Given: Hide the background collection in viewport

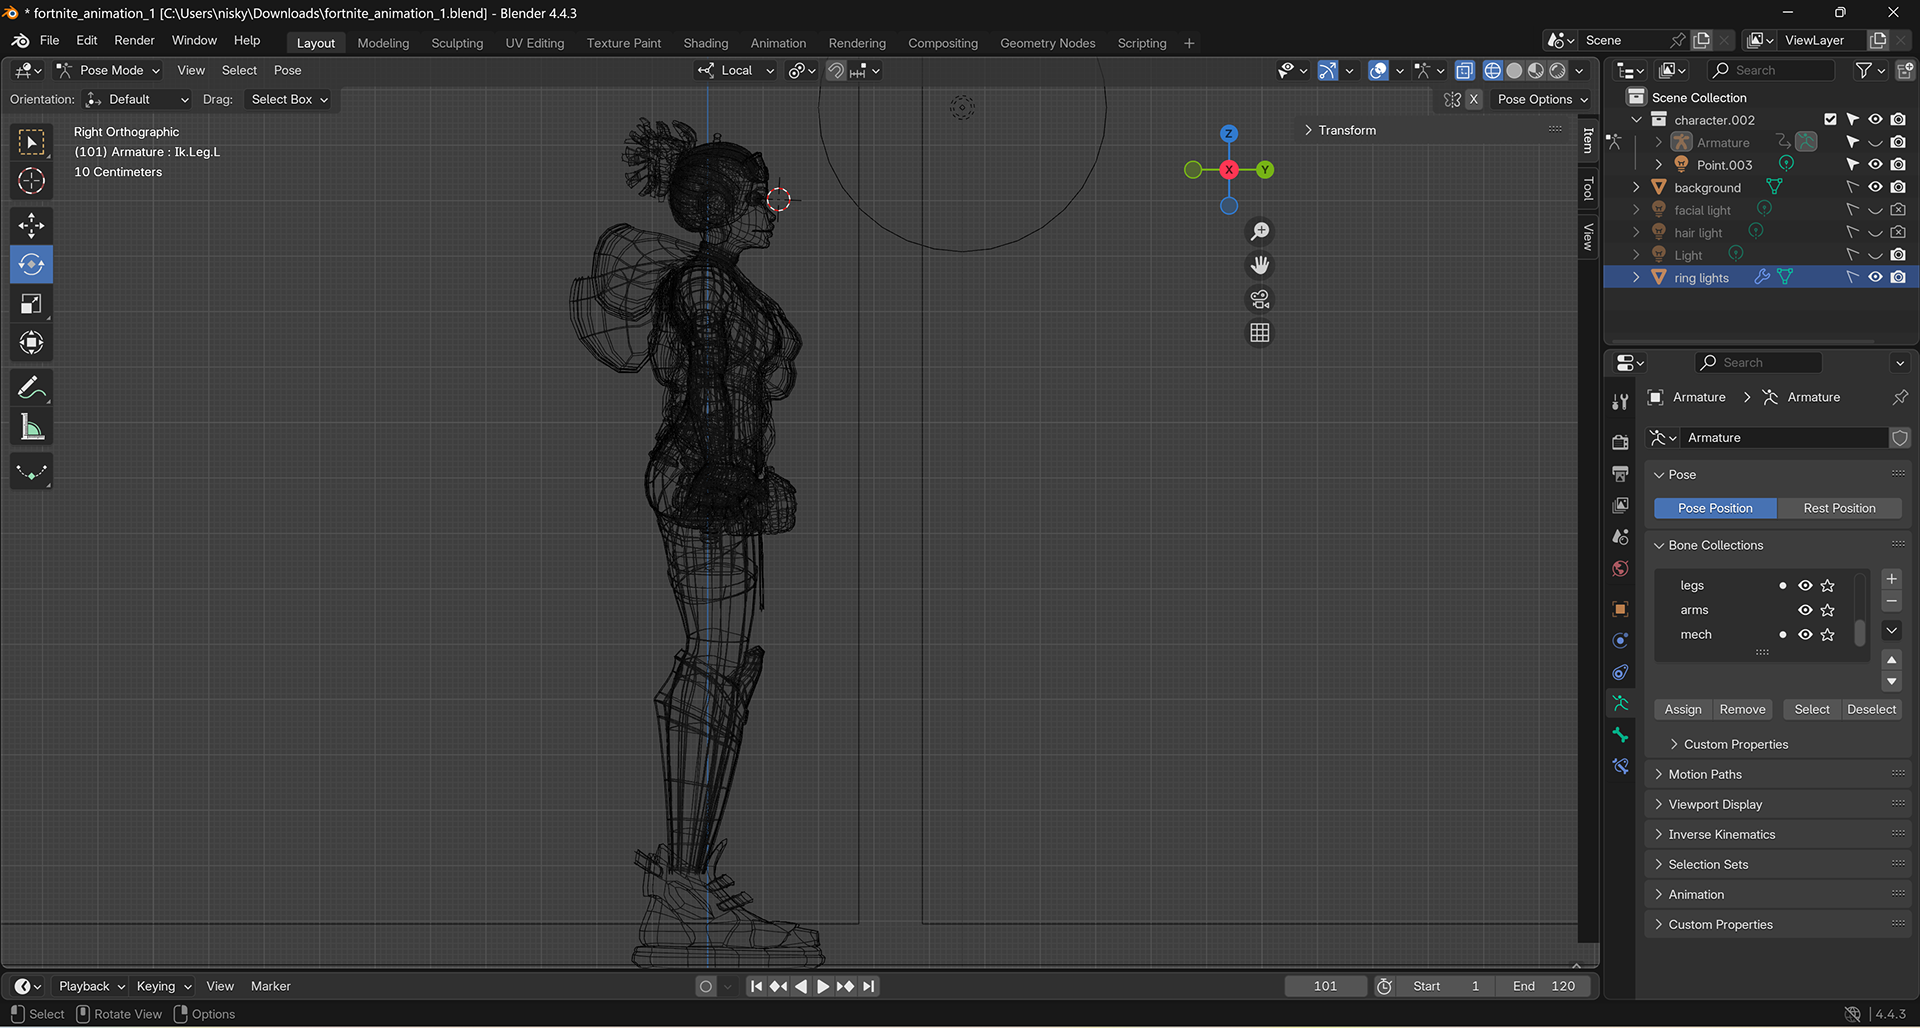Looking at the screenshot, I should 1875,187.
